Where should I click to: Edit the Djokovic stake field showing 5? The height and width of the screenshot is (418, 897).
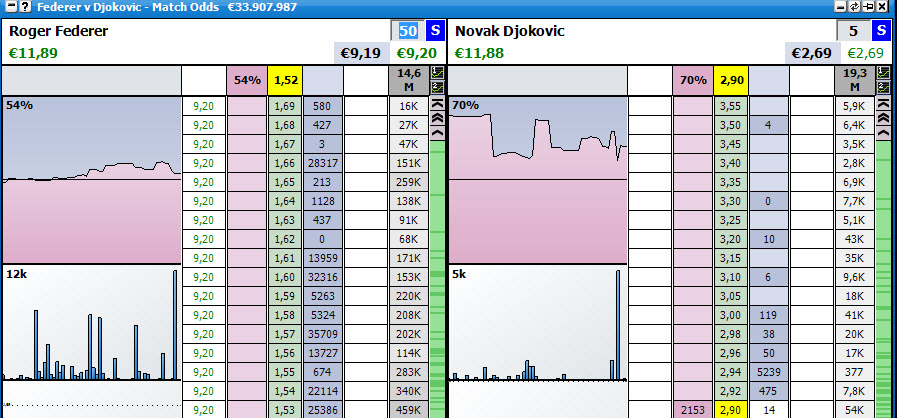(x=854, y=30)
